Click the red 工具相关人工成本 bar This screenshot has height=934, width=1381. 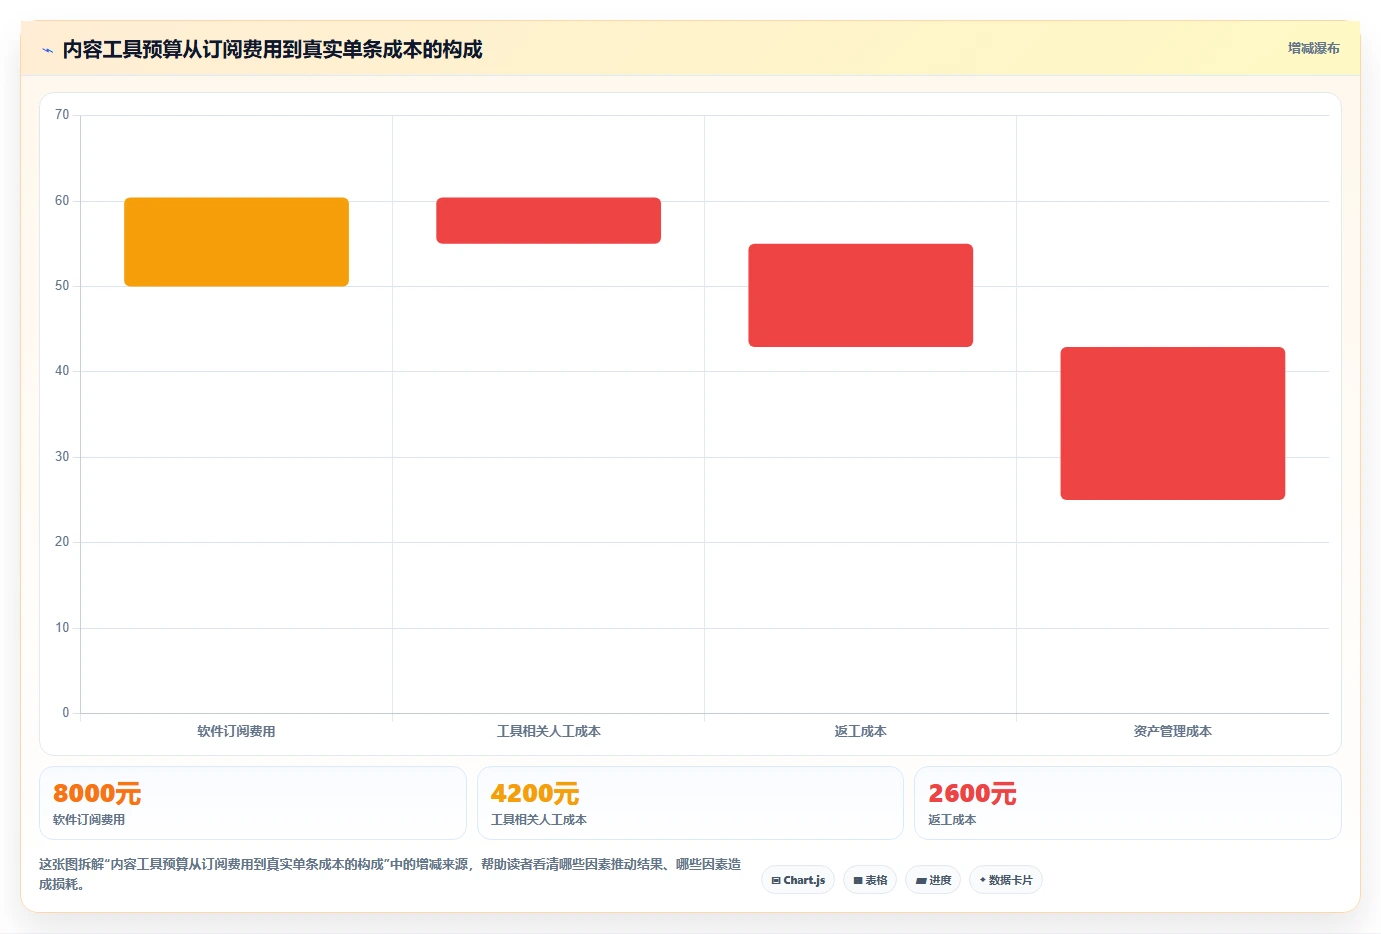point(548,220)
